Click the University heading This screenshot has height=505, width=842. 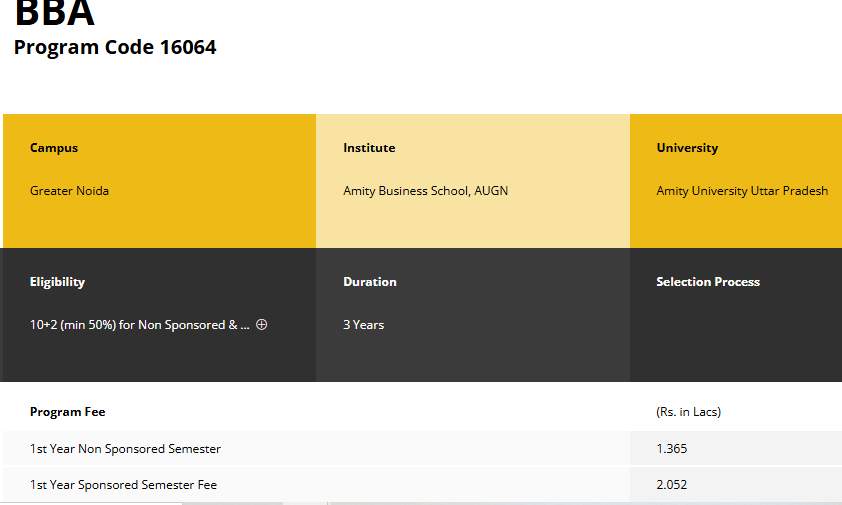[687, 148]
